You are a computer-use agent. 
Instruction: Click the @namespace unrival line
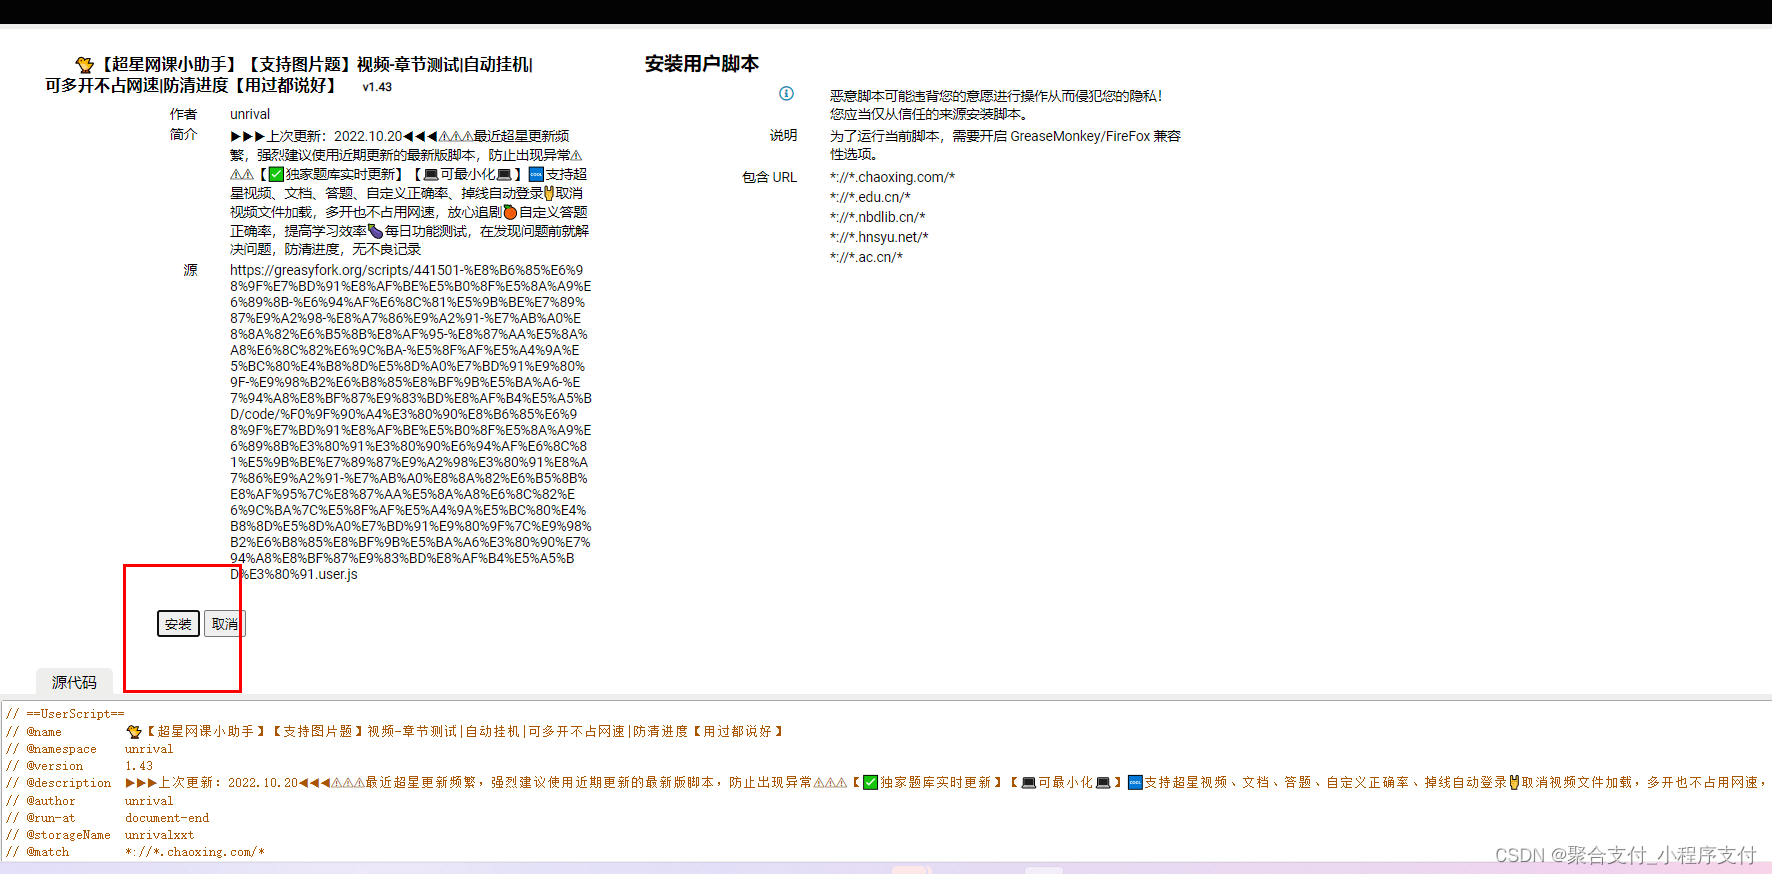coord(90,749)
